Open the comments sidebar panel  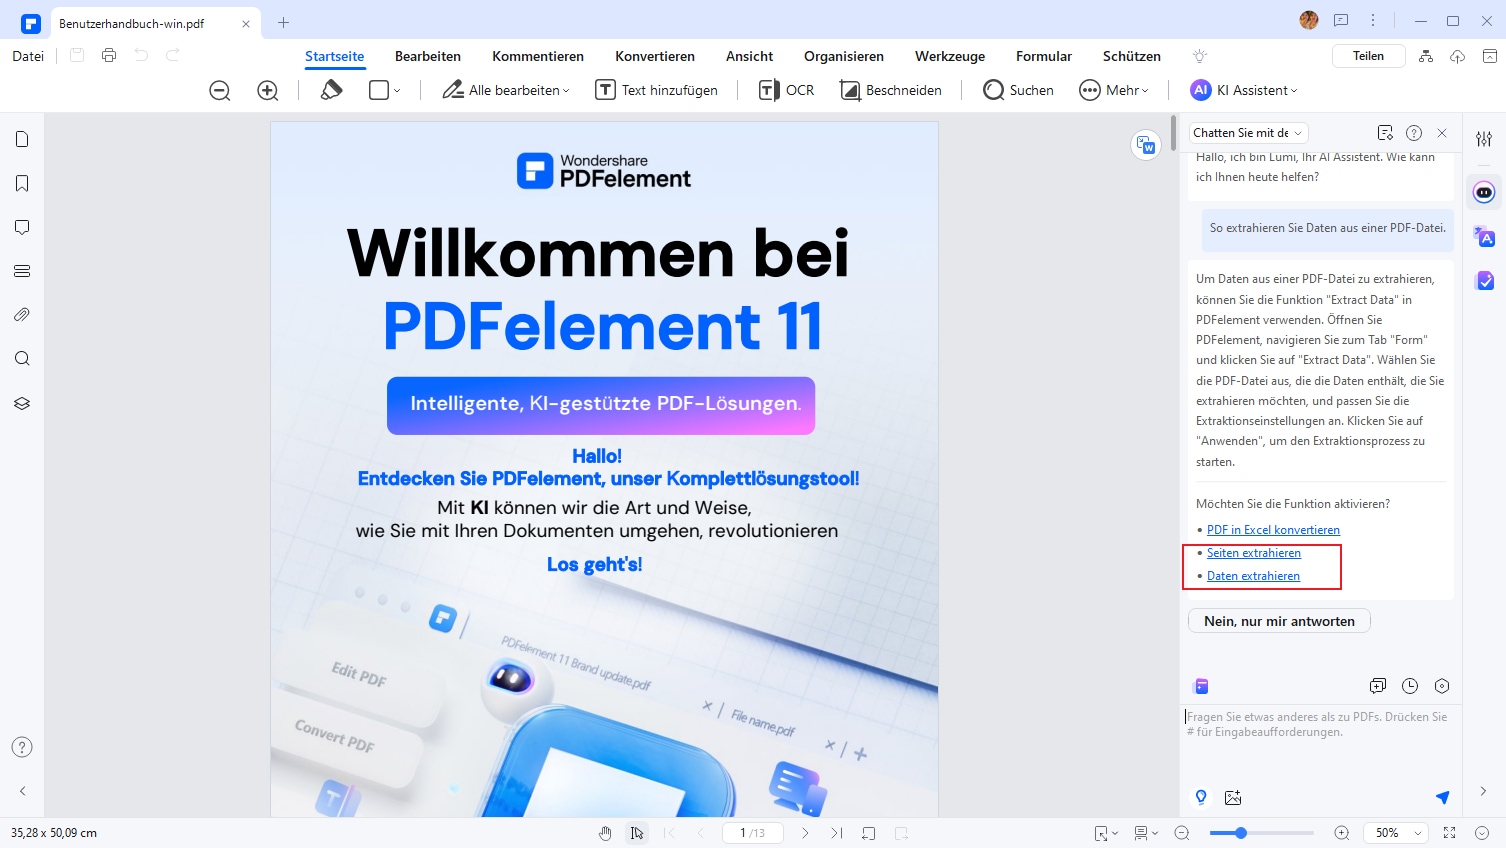point(22,227)
